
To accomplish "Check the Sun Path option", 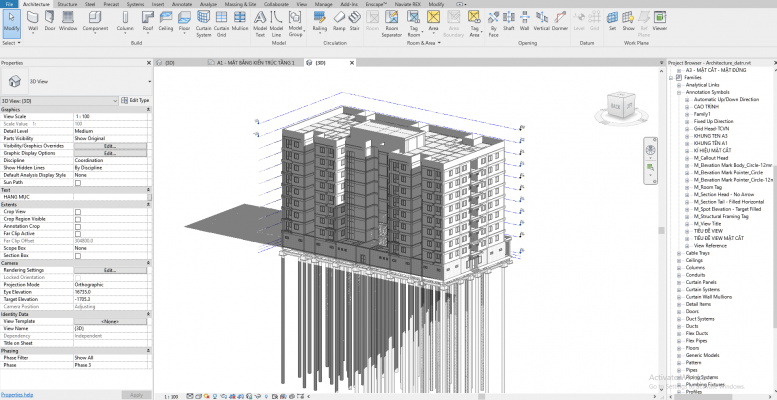I will pyautogui.click(x=78, y=181).
